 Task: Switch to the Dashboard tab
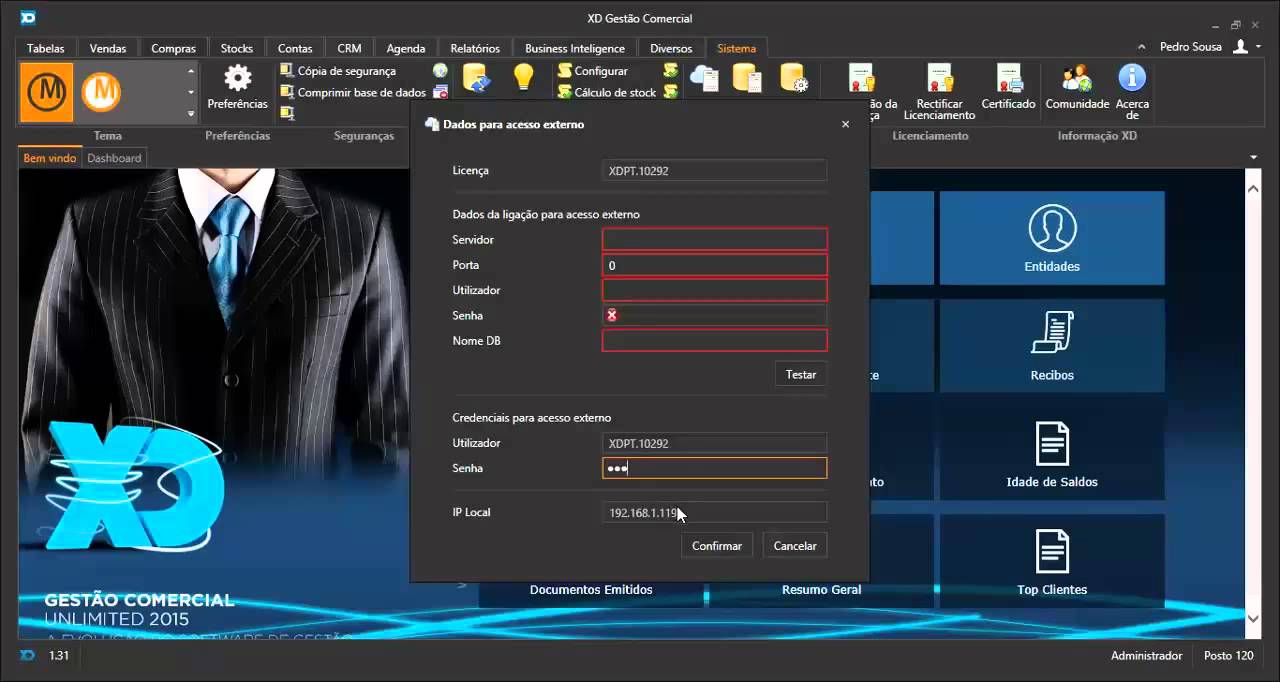point(114,158)
